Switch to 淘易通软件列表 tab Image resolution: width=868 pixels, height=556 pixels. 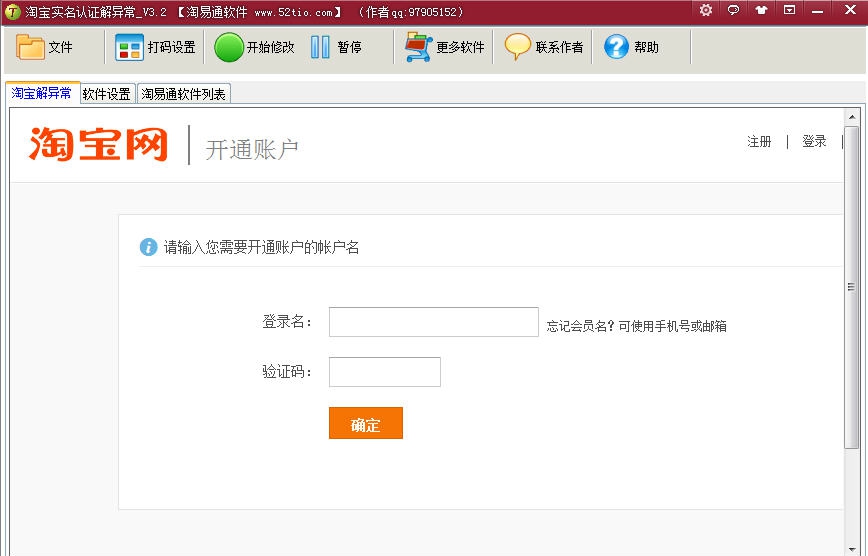coord(183,94)
